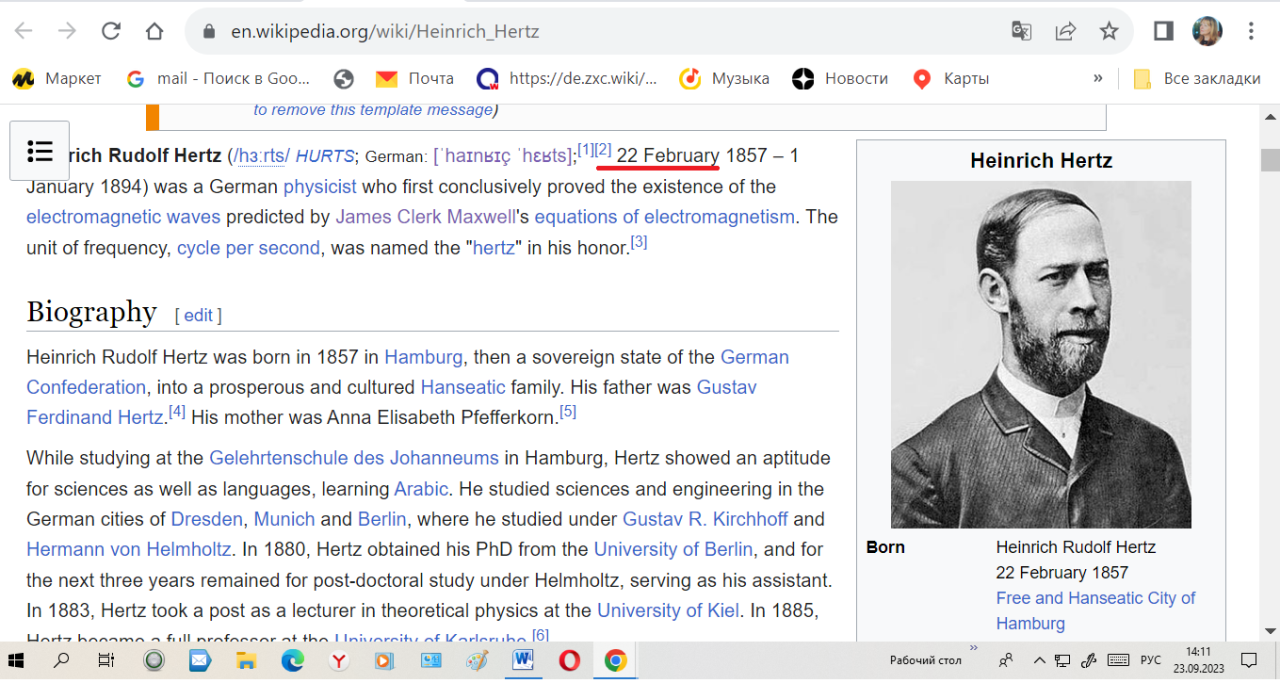
Task: Click the page vertical scrollbar thumb
Action: point(1270,160)
